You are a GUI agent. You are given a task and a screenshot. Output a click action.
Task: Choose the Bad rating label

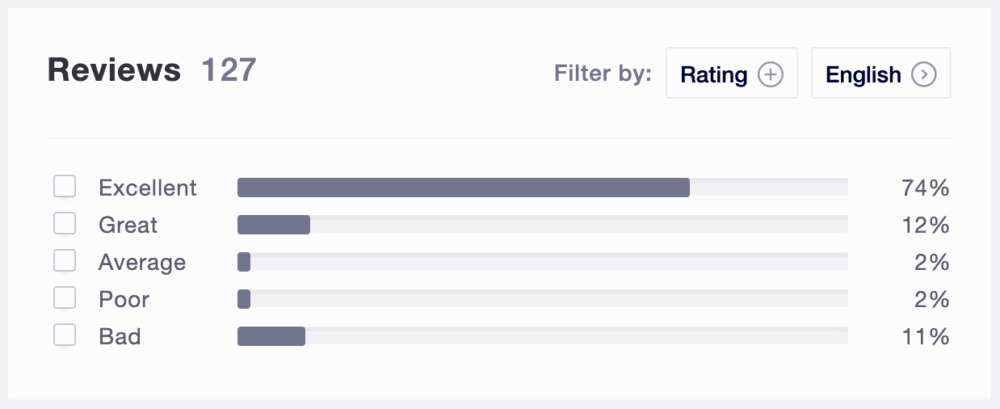120,336
